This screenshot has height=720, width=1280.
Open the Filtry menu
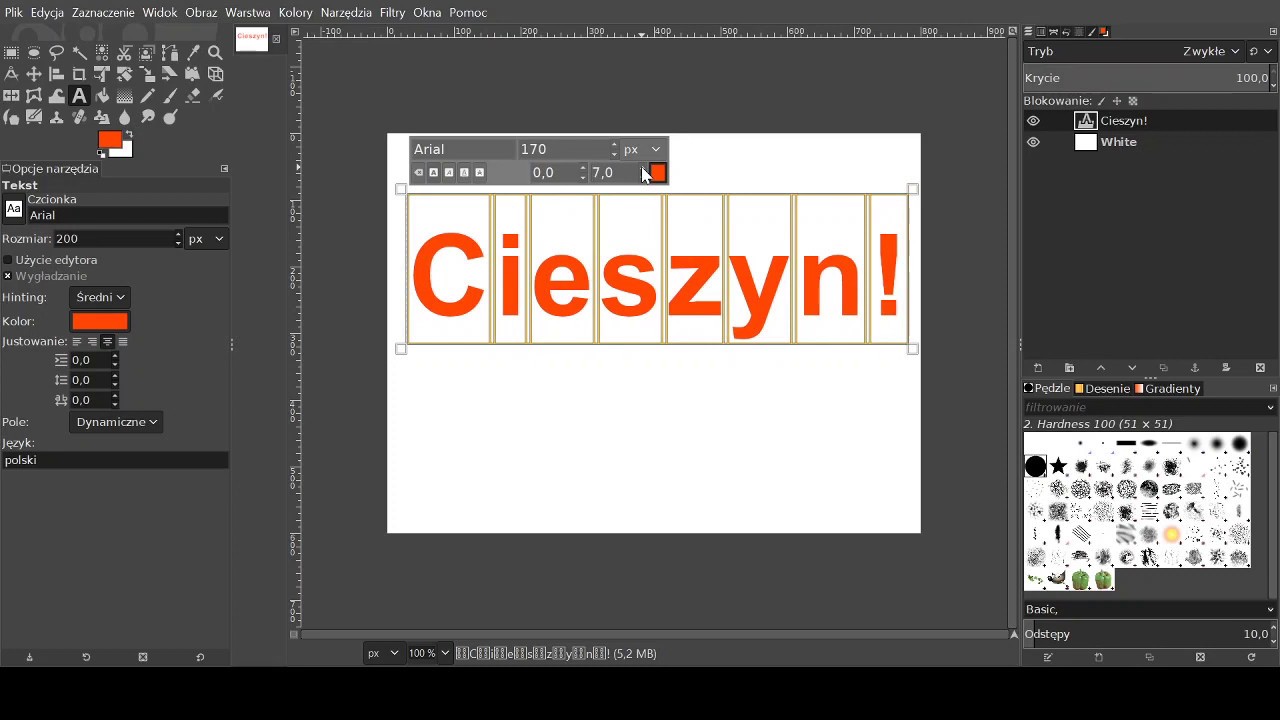tap(392, 13)
